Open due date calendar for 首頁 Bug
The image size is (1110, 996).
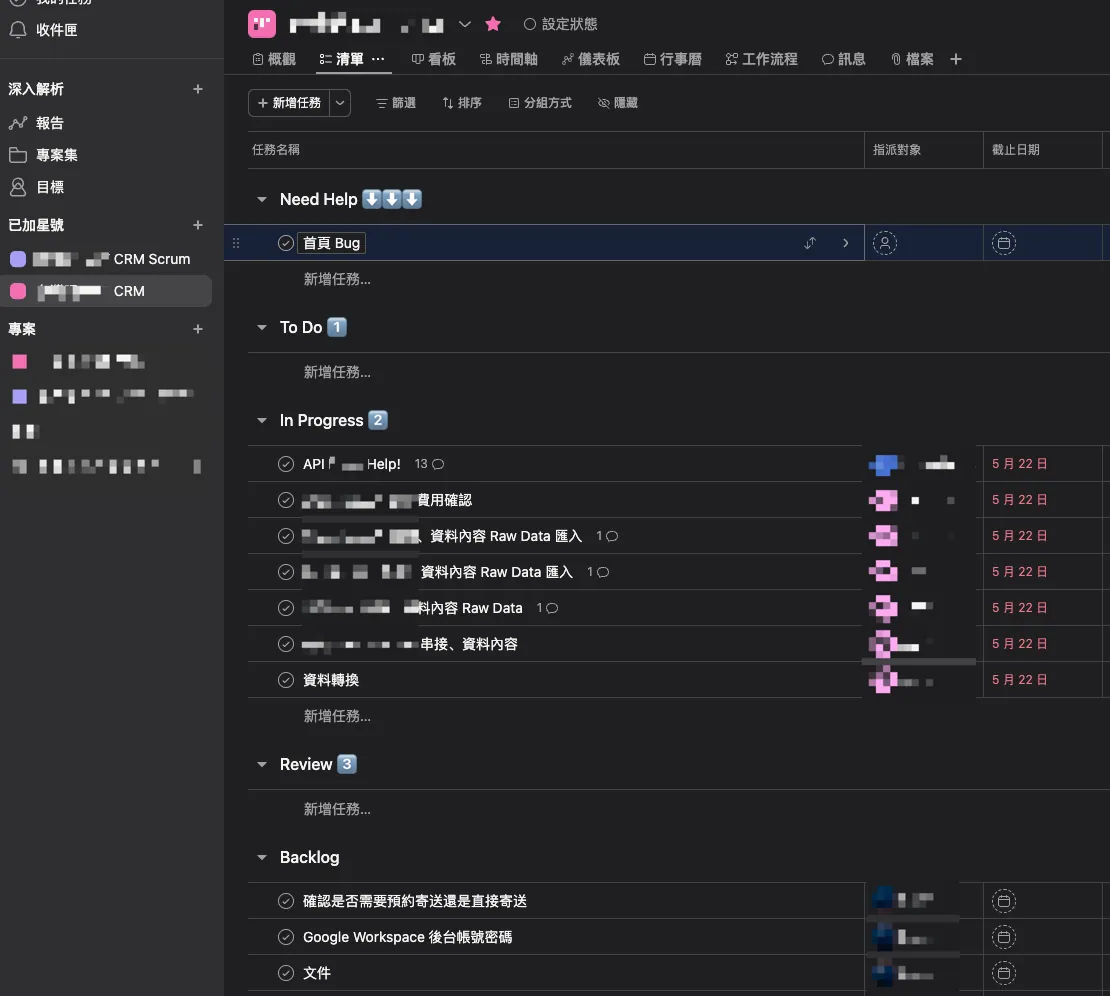click(x=1003, y=243)
